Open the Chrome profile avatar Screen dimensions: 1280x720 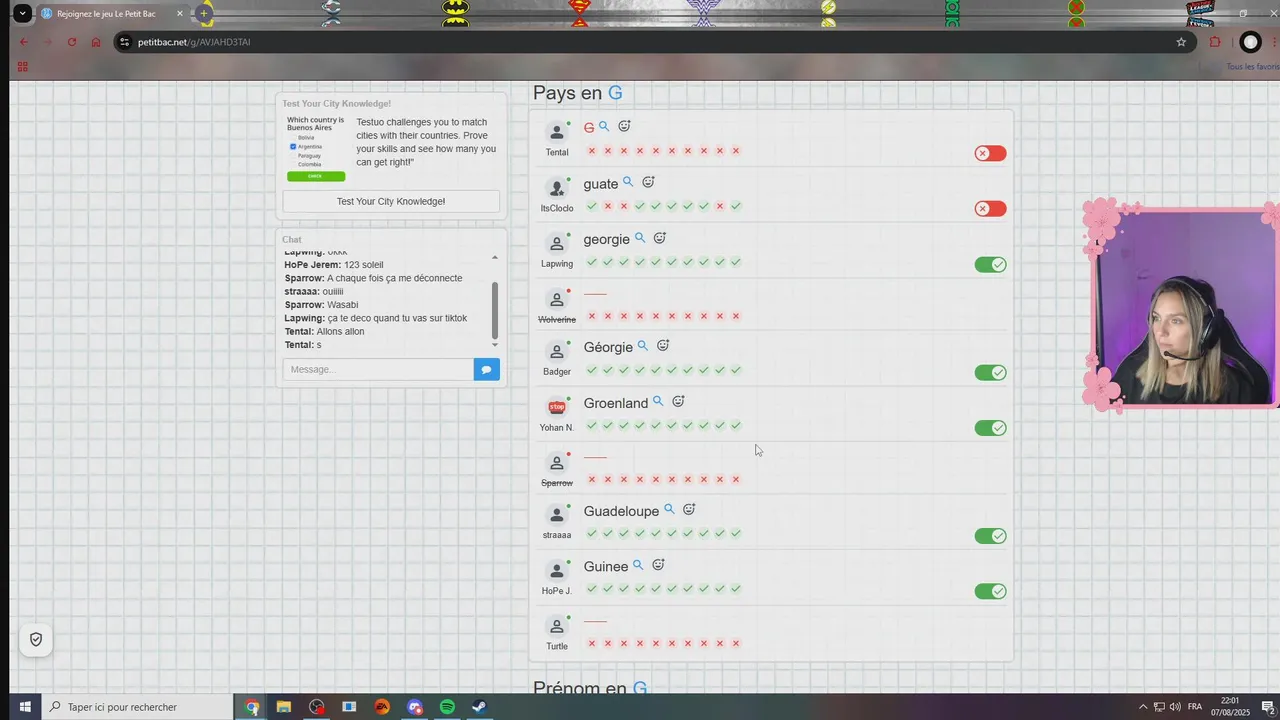coord(1250,42)
